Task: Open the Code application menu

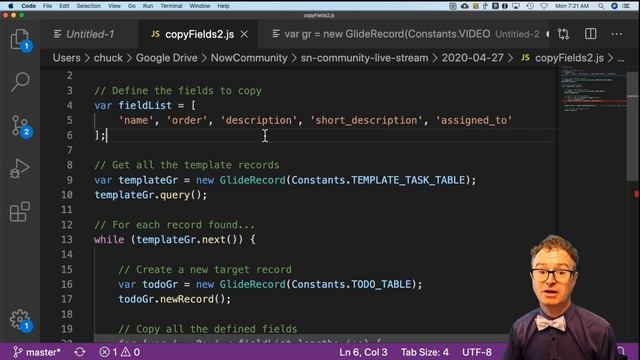Action: 28,6
